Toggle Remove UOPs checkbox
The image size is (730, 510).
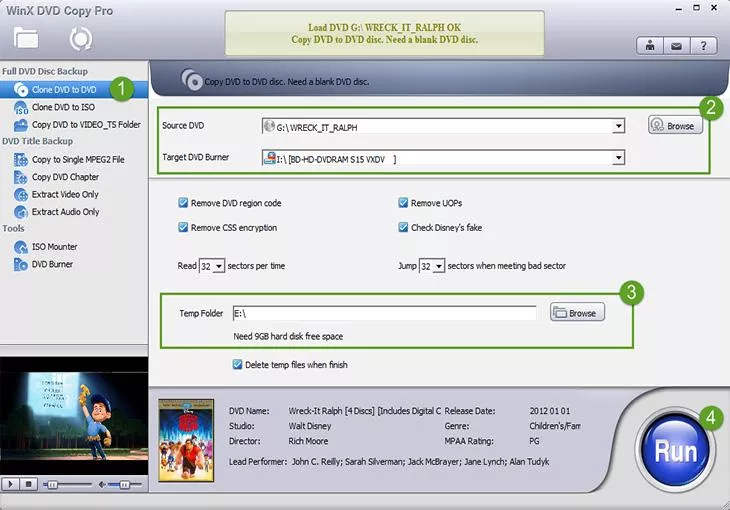pyautogui.click(x=403, y=203)
